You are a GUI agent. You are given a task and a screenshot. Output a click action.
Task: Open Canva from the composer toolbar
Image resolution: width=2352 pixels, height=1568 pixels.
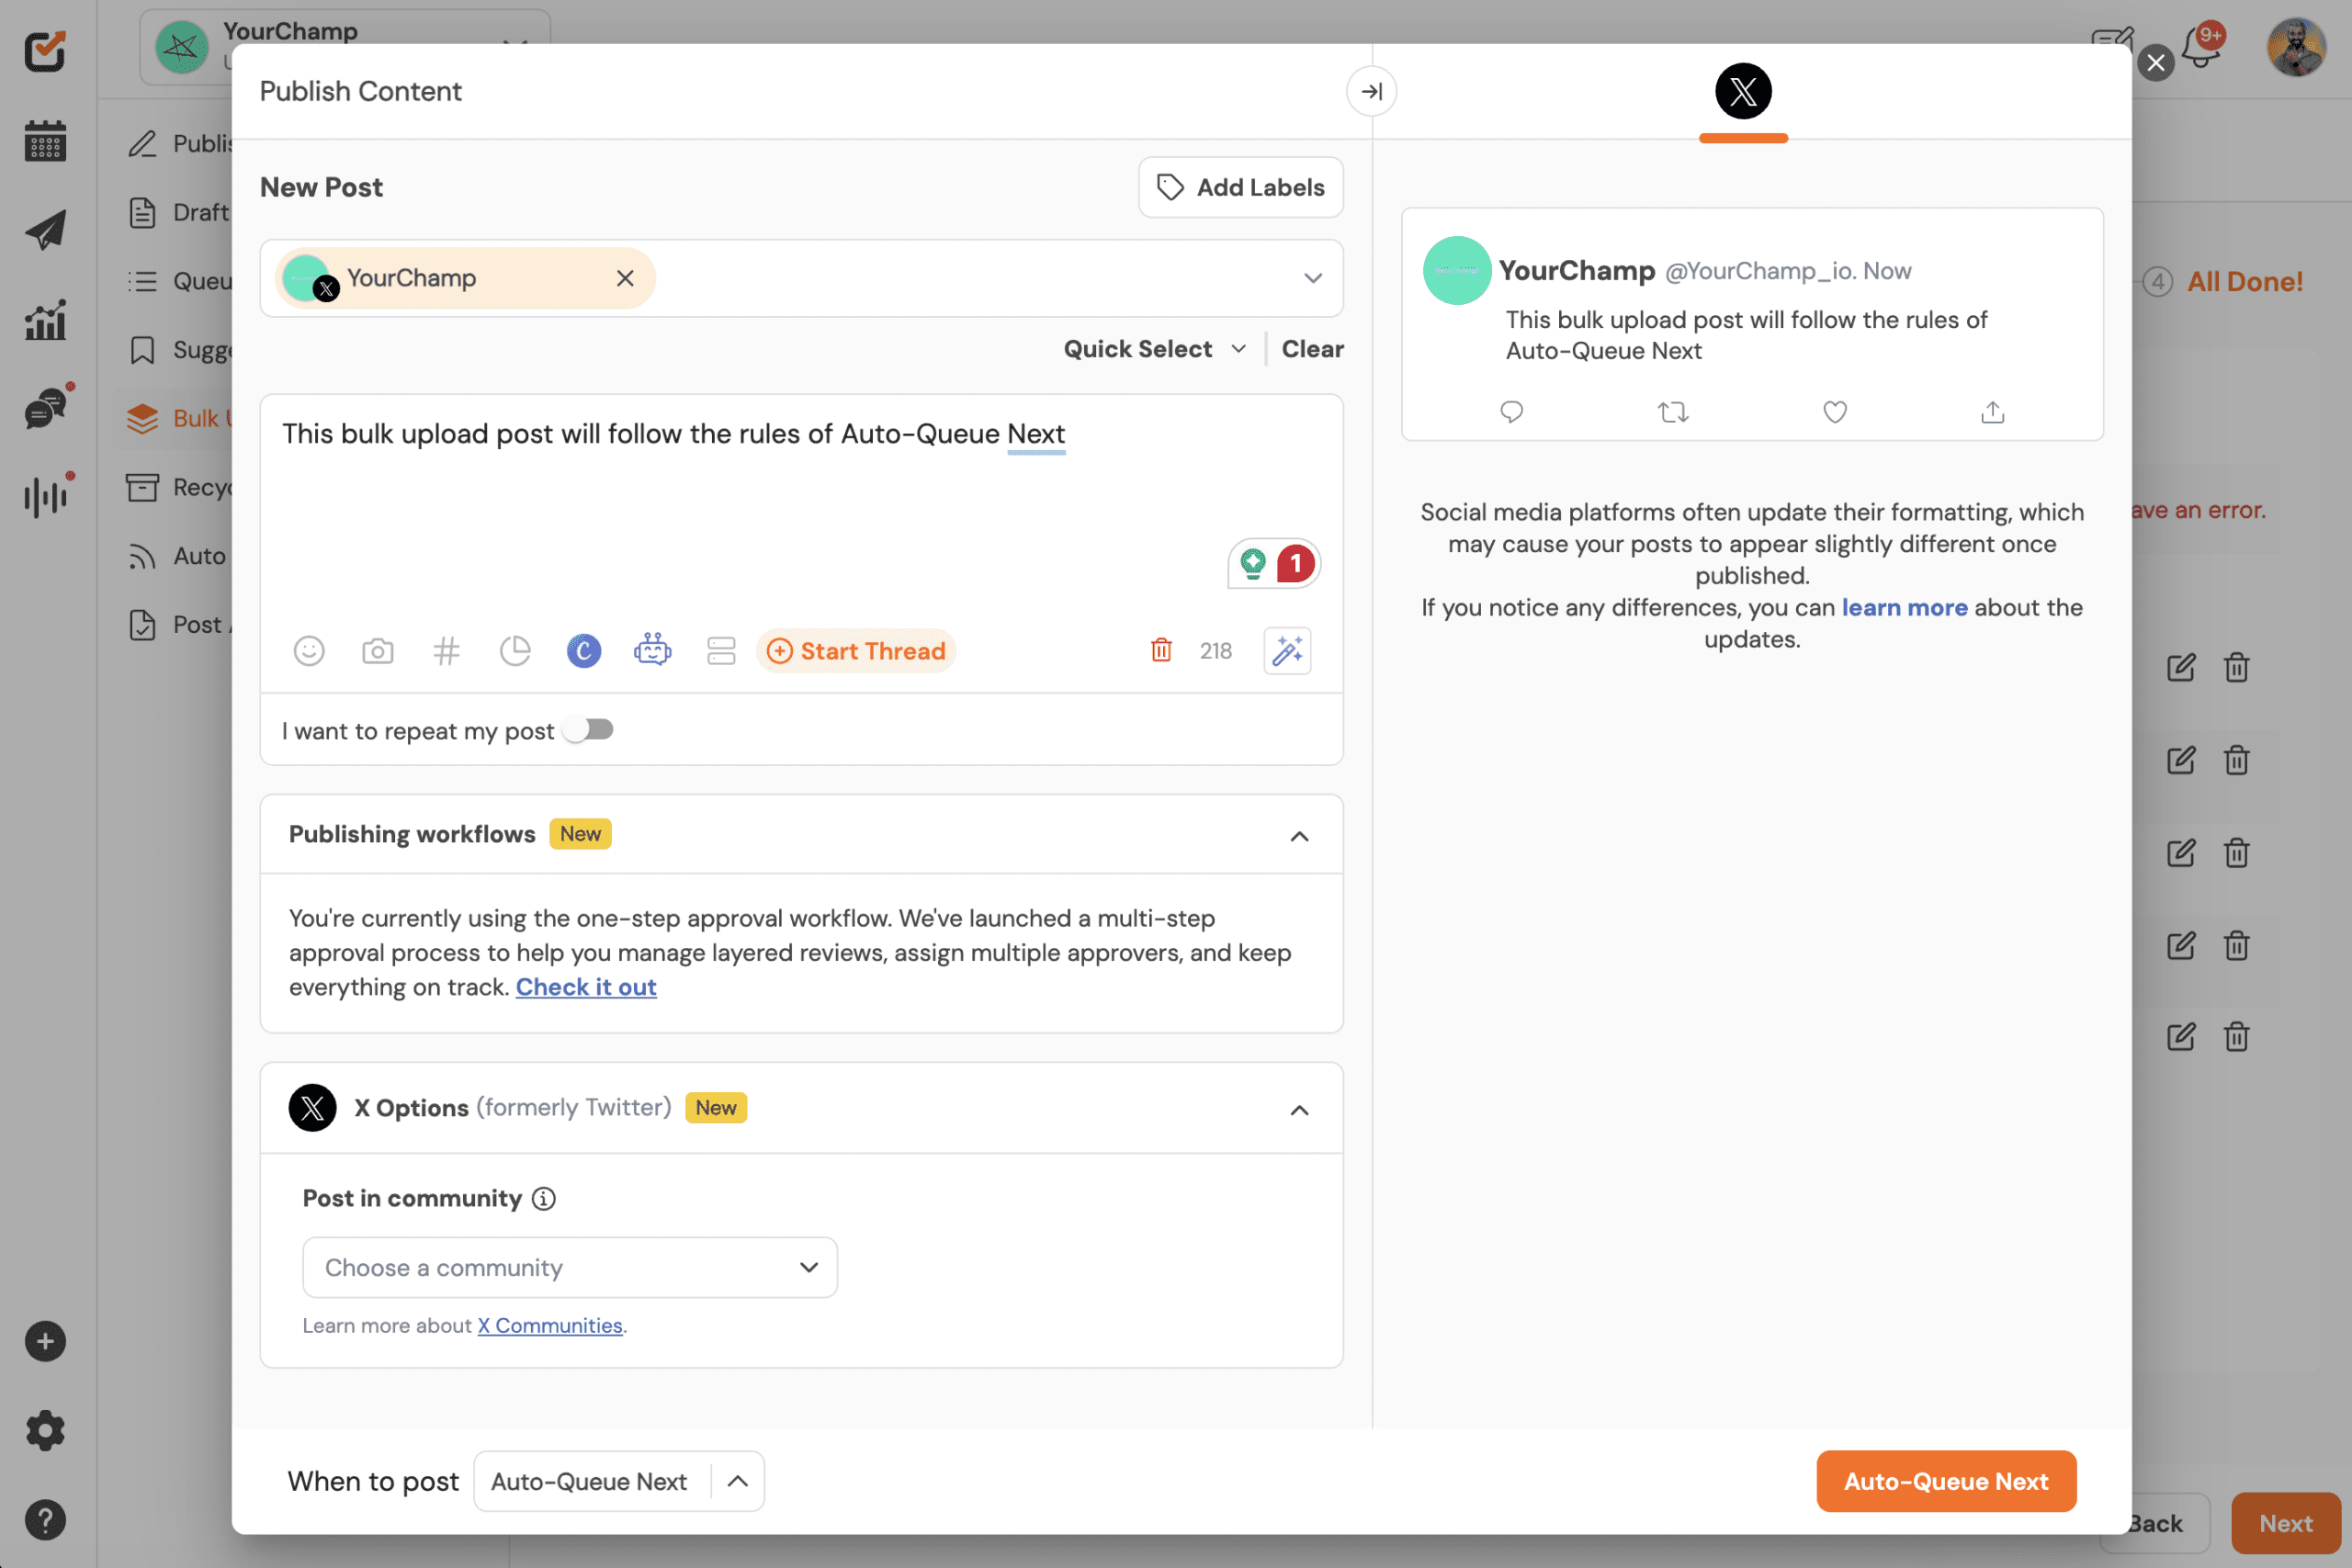tap(584, 650)
